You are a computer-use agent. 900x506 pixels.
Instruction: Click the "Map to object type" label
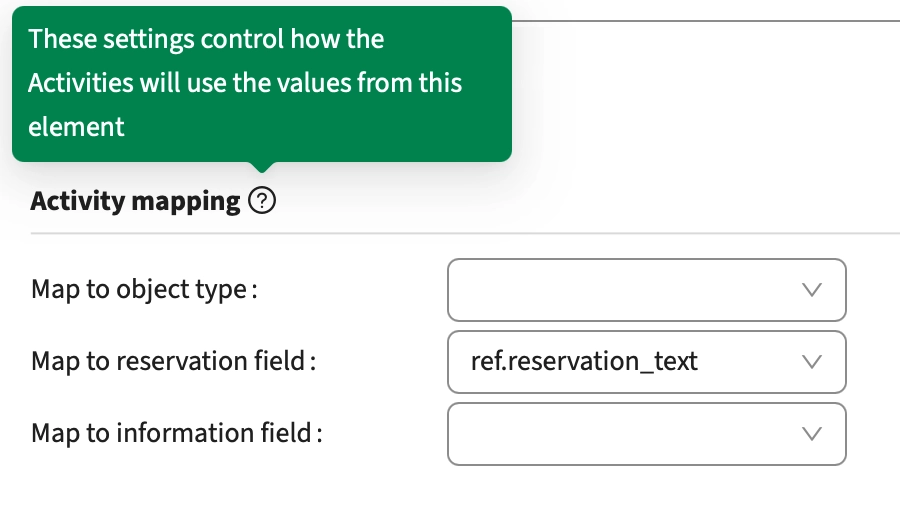144,290
